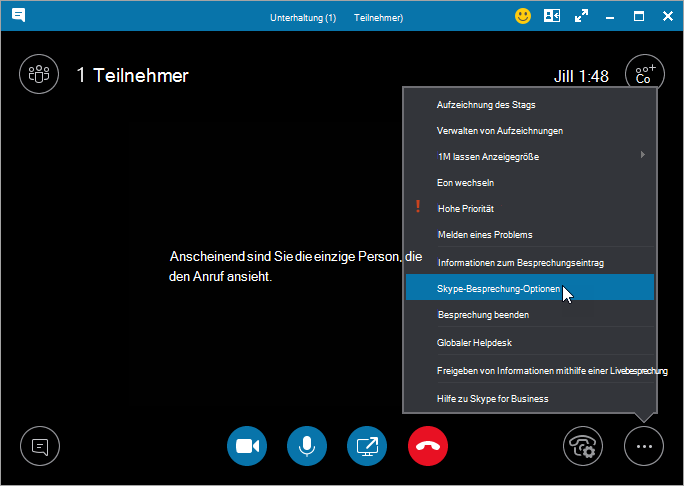Switch to the Unterhaltung (1) tab
The height and width of the screenshot is (486, 684).
click(x=303, y=18)
